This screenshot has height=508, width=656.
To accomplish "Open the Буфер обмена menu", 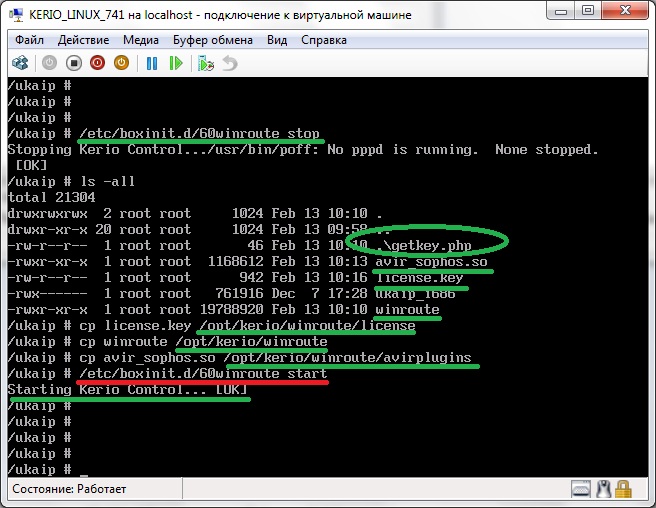I will [x=214, y=40].
